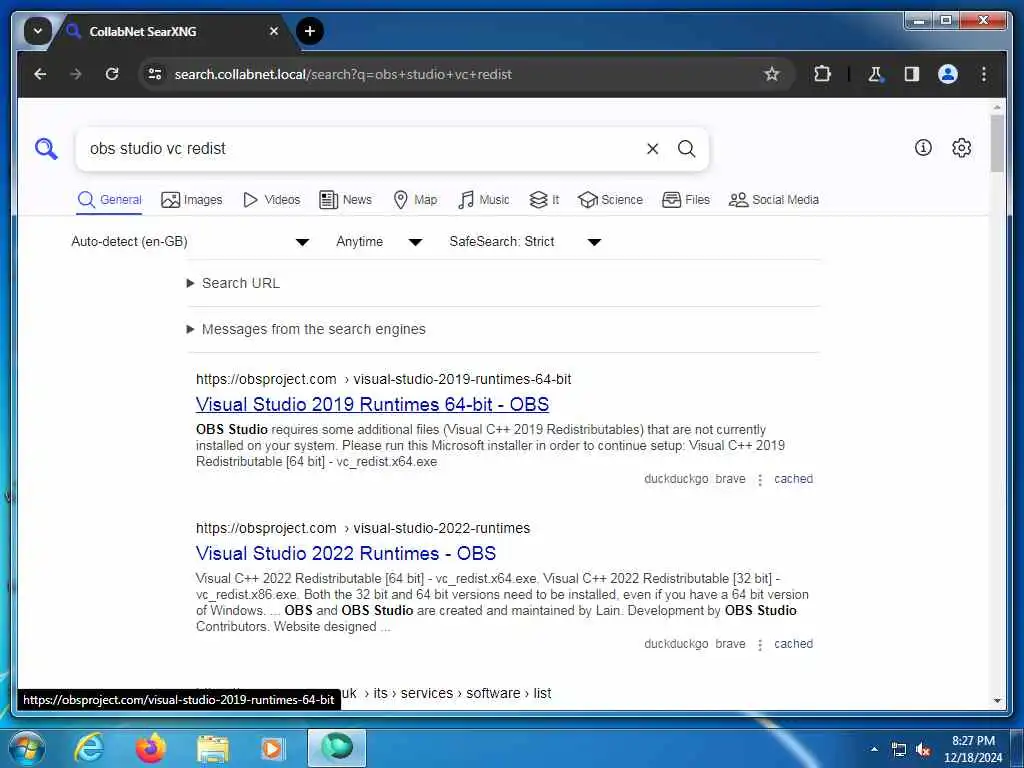Open the Chrome profile avatar
This screenshot has width=1024, height=768.
point(948,74)
